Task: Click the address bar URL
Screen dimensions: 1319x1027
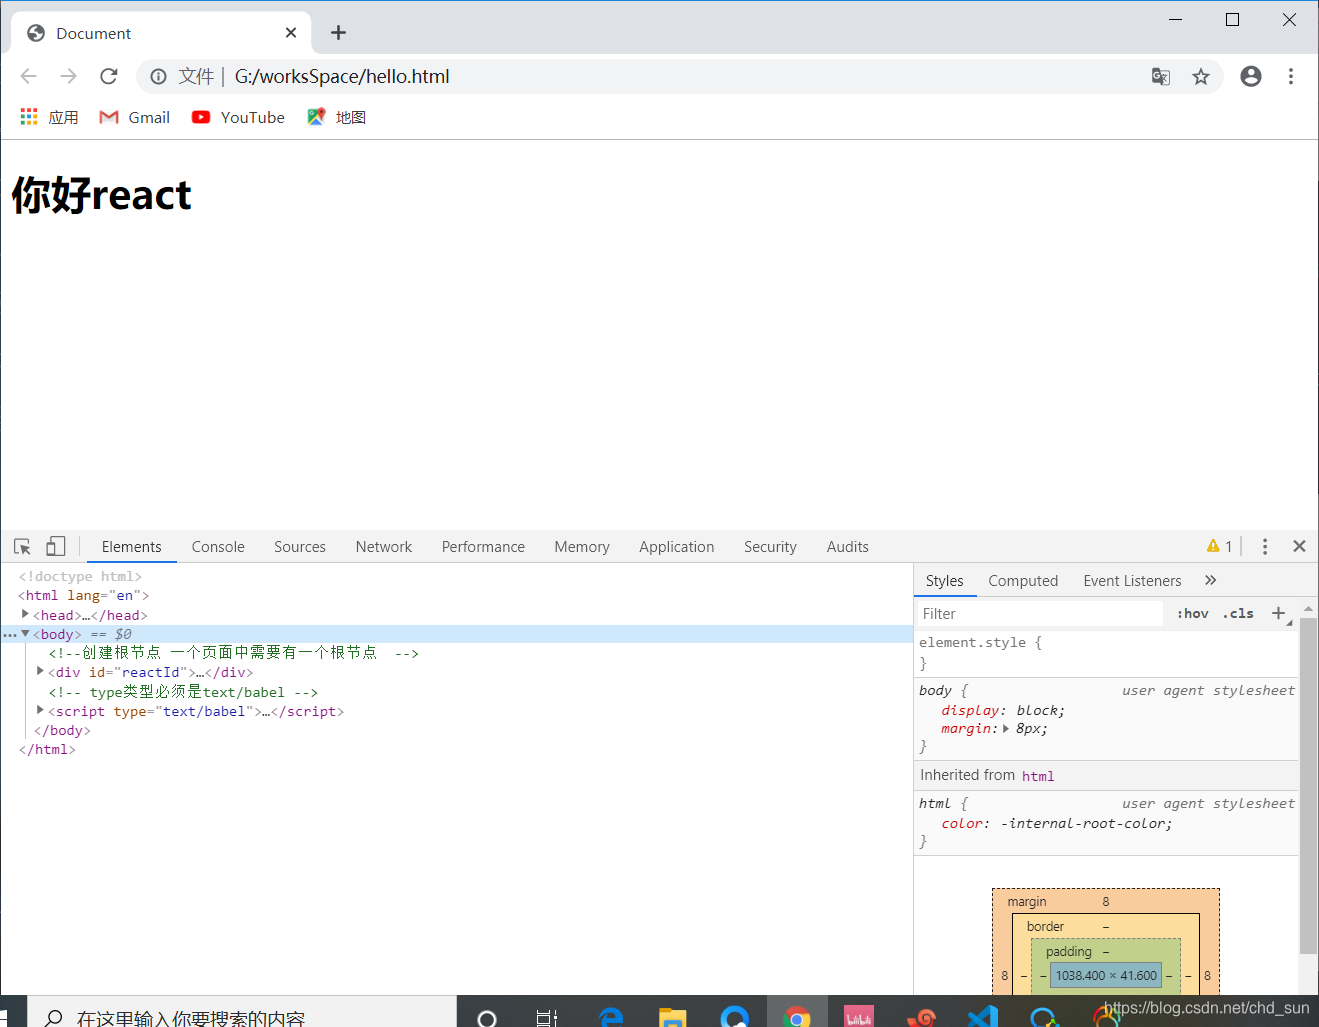Action: 342,76
